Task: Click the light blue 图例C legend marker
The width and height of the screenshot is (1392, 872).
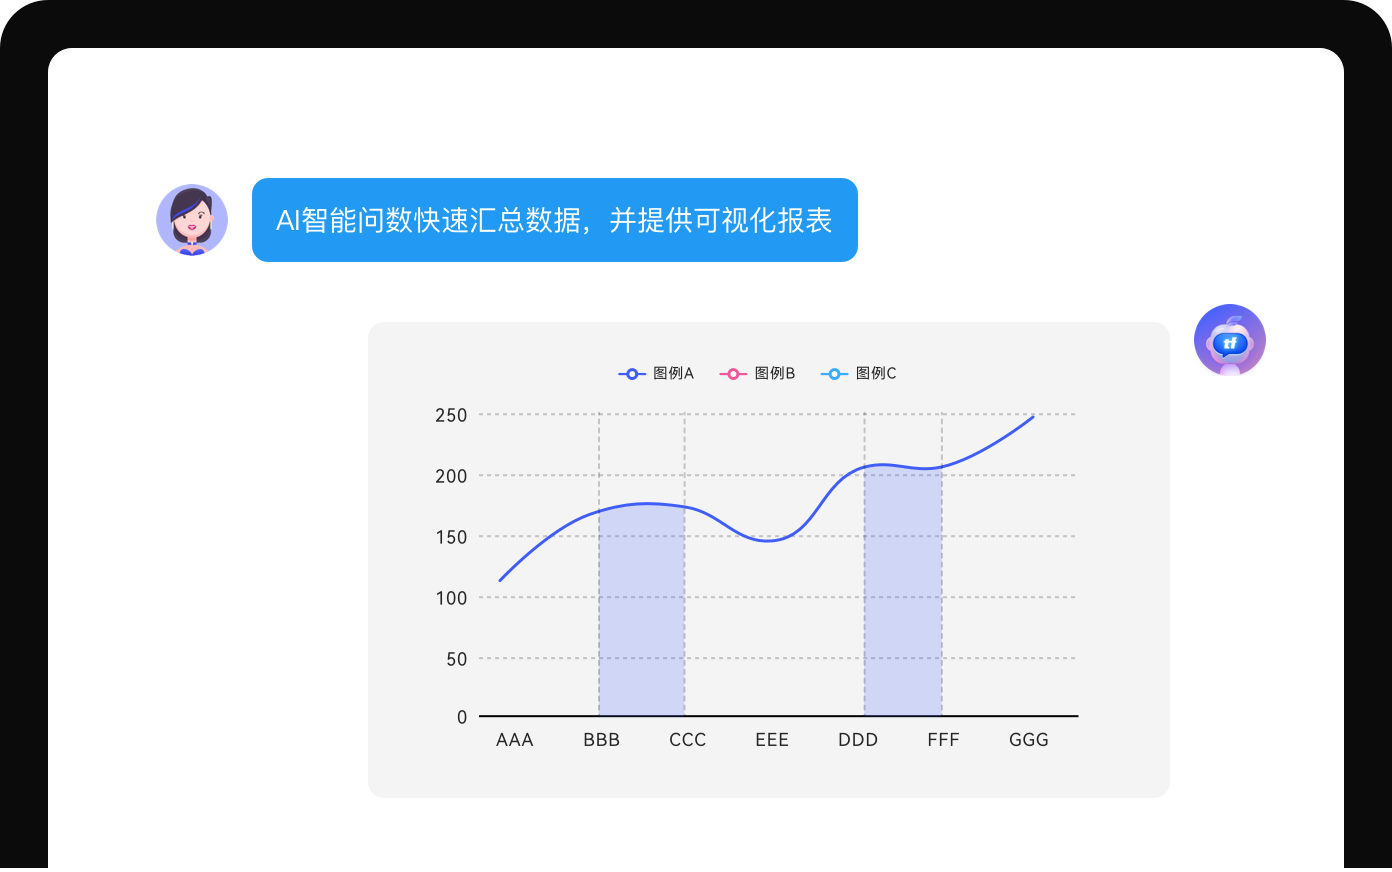Action: click(x=834, y=374)
